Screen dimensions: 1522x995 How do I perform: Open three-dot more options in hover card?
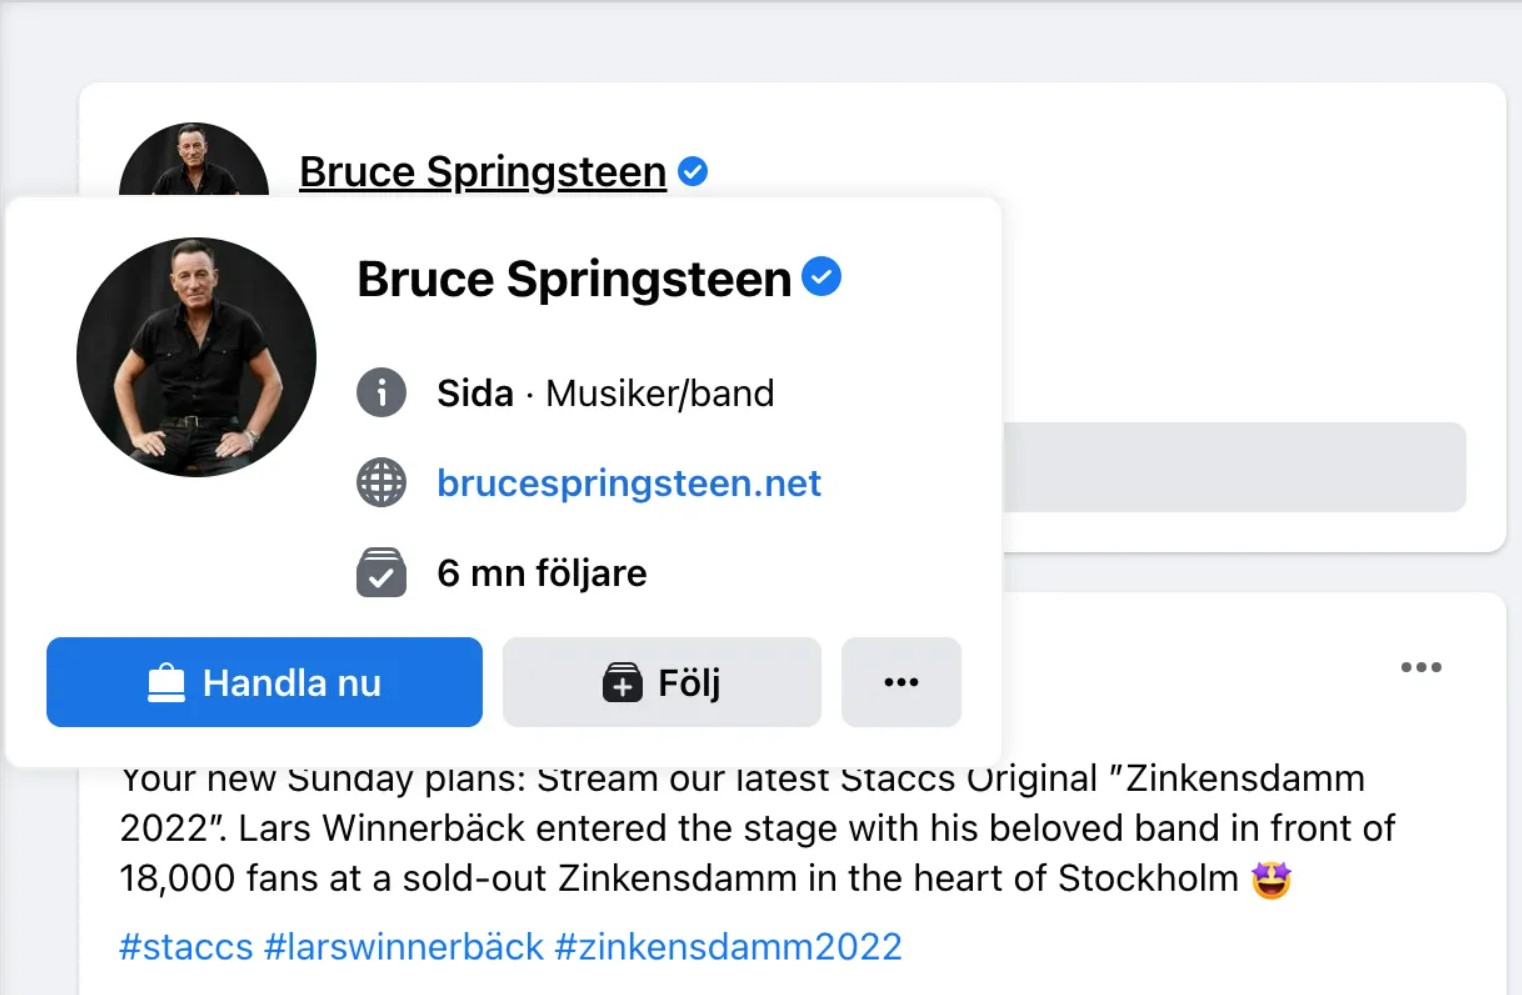[x=901, y=682]
